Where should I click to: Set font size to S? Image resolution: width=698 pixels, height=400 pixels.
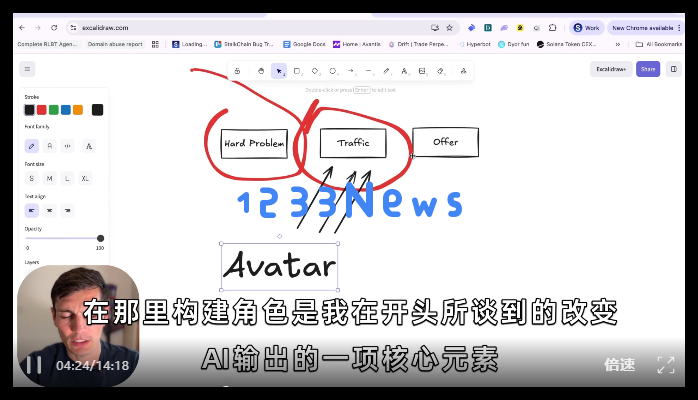point(32,178)
